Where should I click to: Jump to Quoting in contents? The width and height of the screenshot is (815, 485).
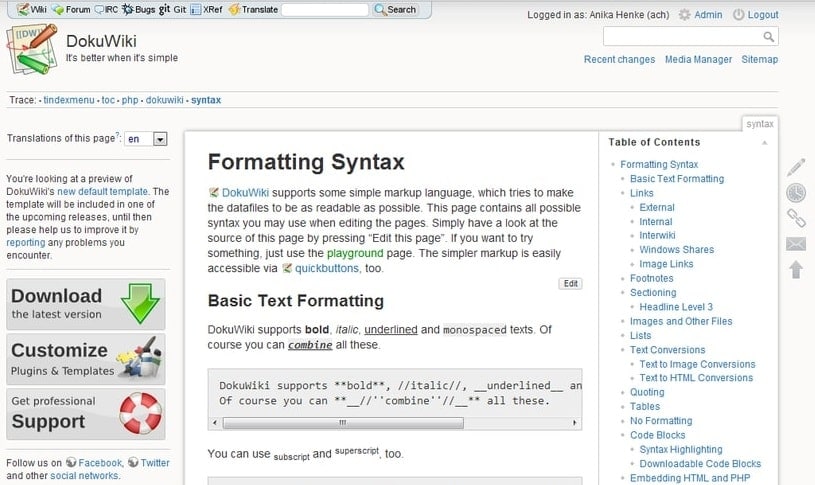(647, 392)
